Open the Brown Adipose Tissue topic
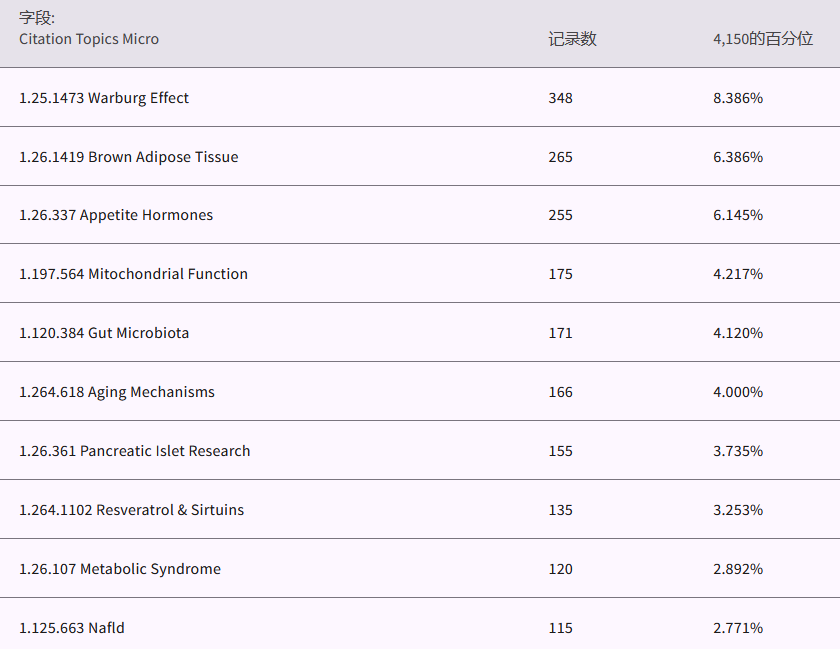This screenshot has width=840, height=649. (129, 157)
